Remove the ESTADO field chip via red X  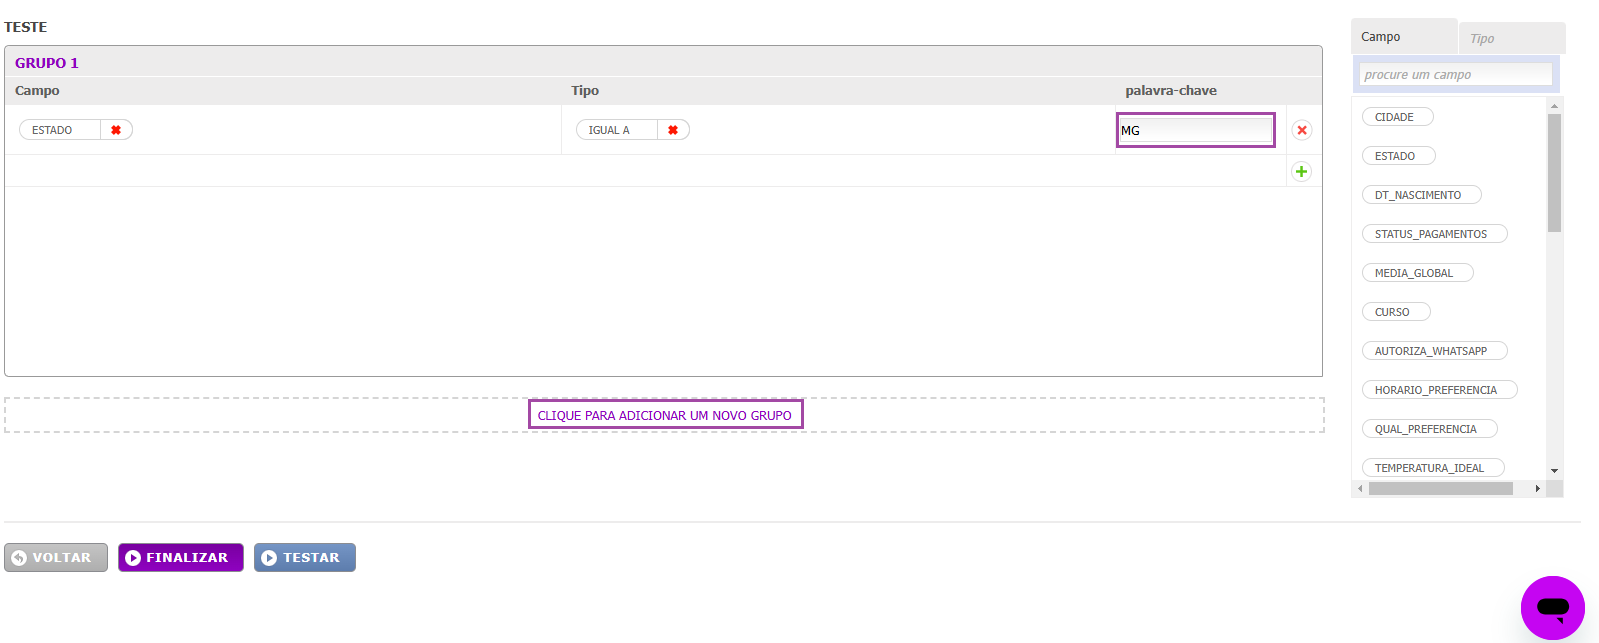116,130
